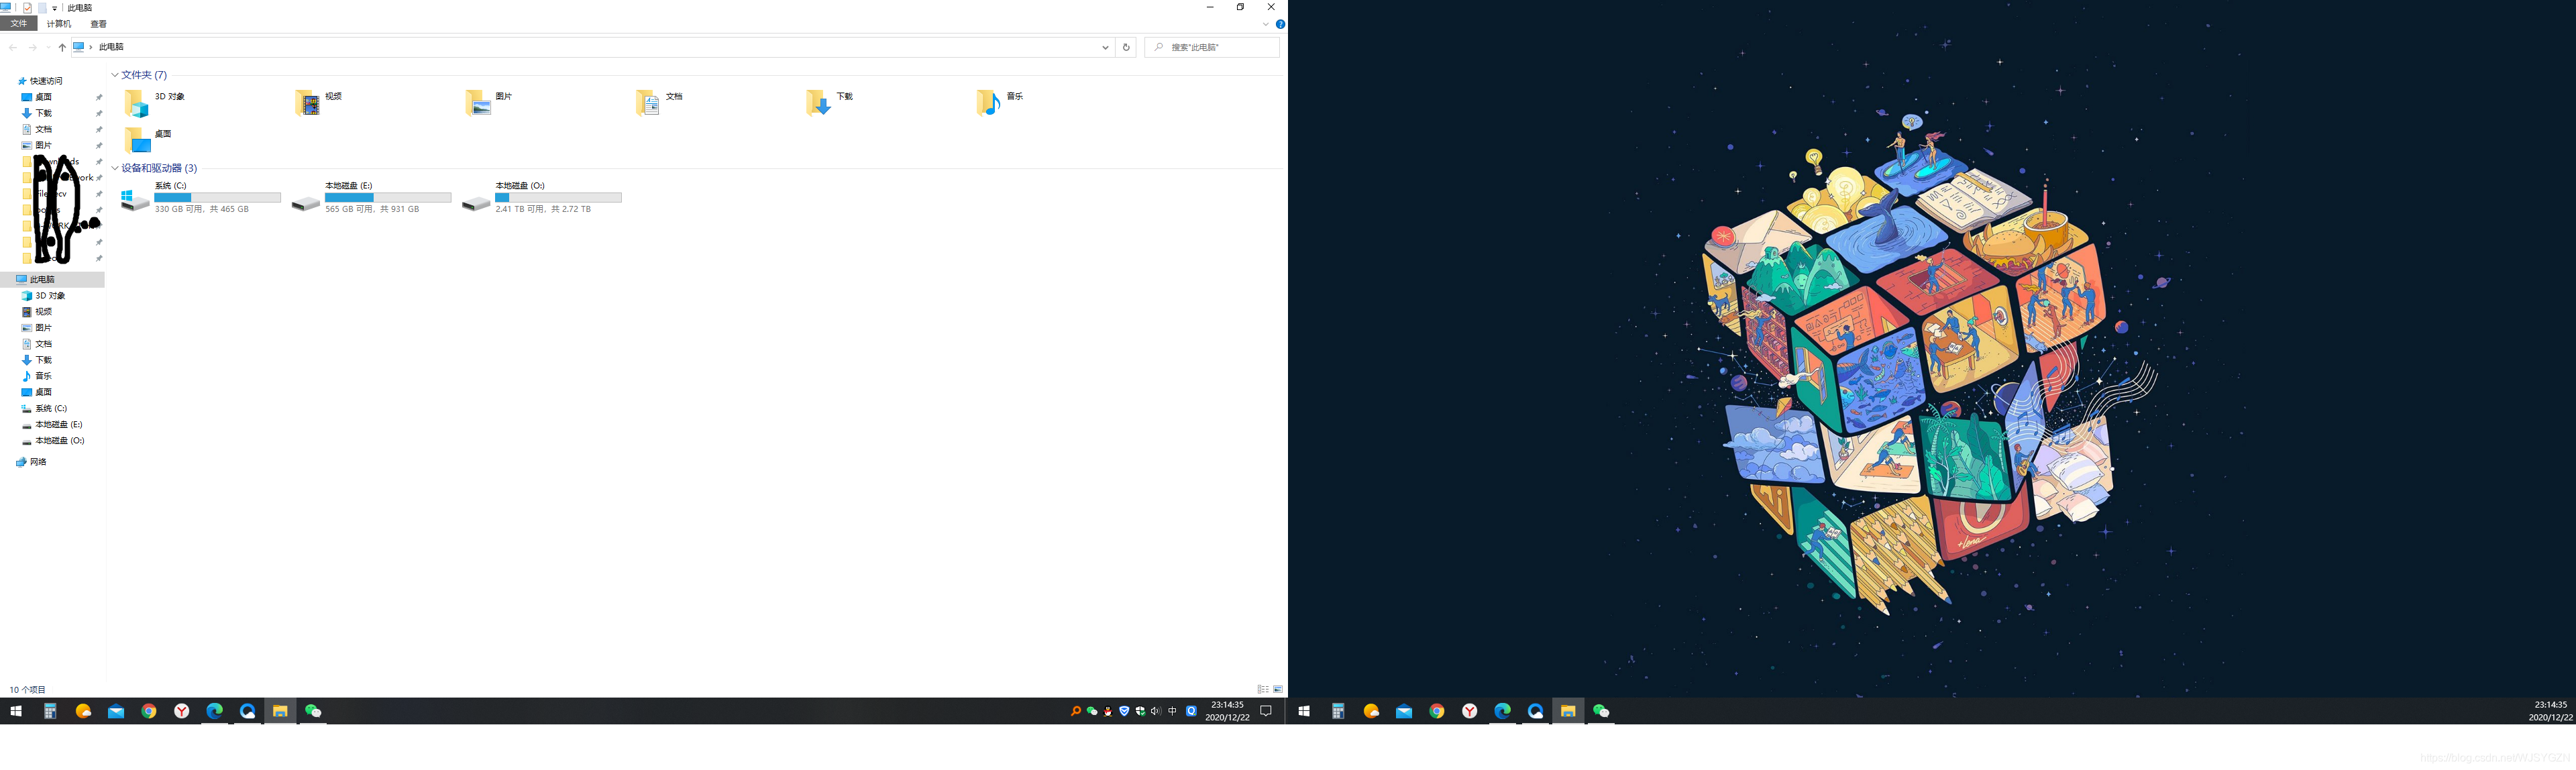
Task: Click the 系统 (C:) drive usage bar
Action: click(x=217, y=197)
